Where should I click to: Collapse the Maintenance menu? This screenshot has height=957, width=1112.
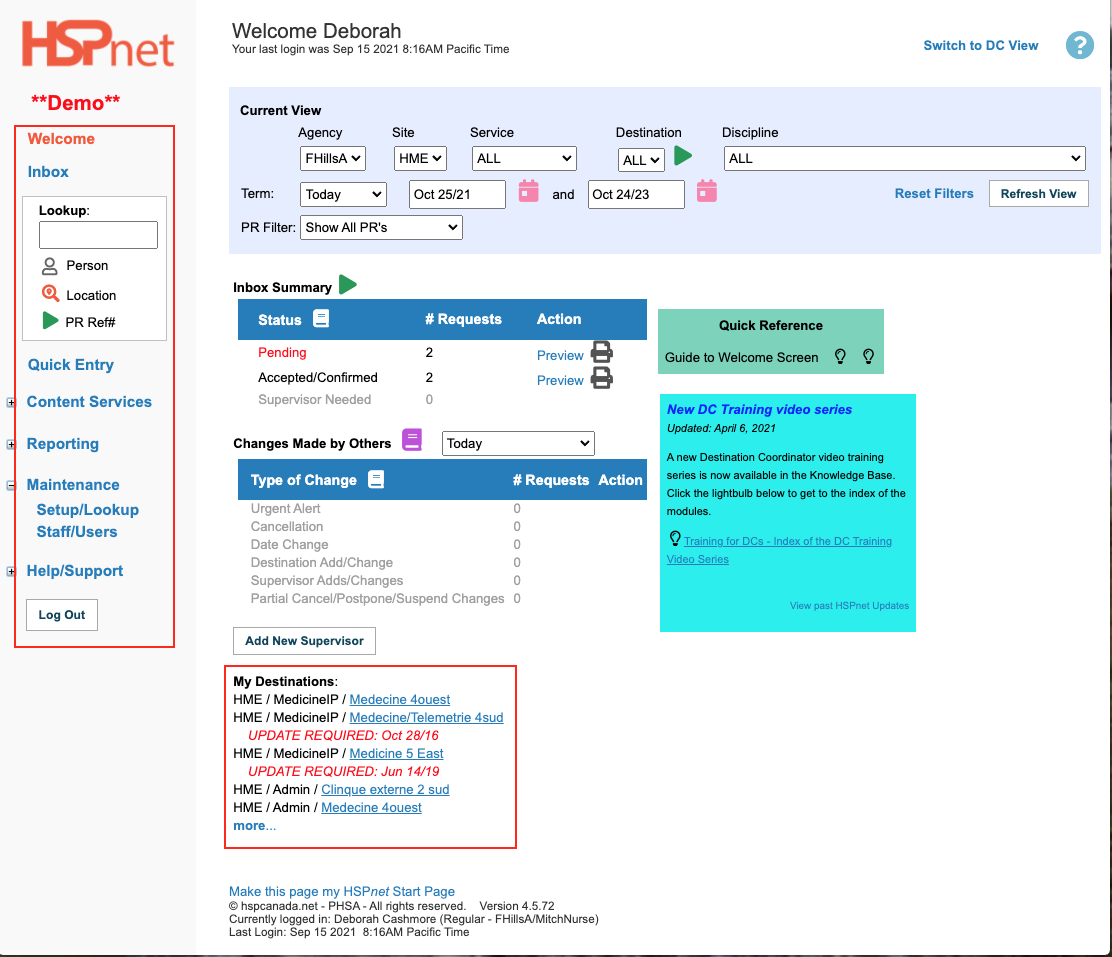click(x=11, y=485)
